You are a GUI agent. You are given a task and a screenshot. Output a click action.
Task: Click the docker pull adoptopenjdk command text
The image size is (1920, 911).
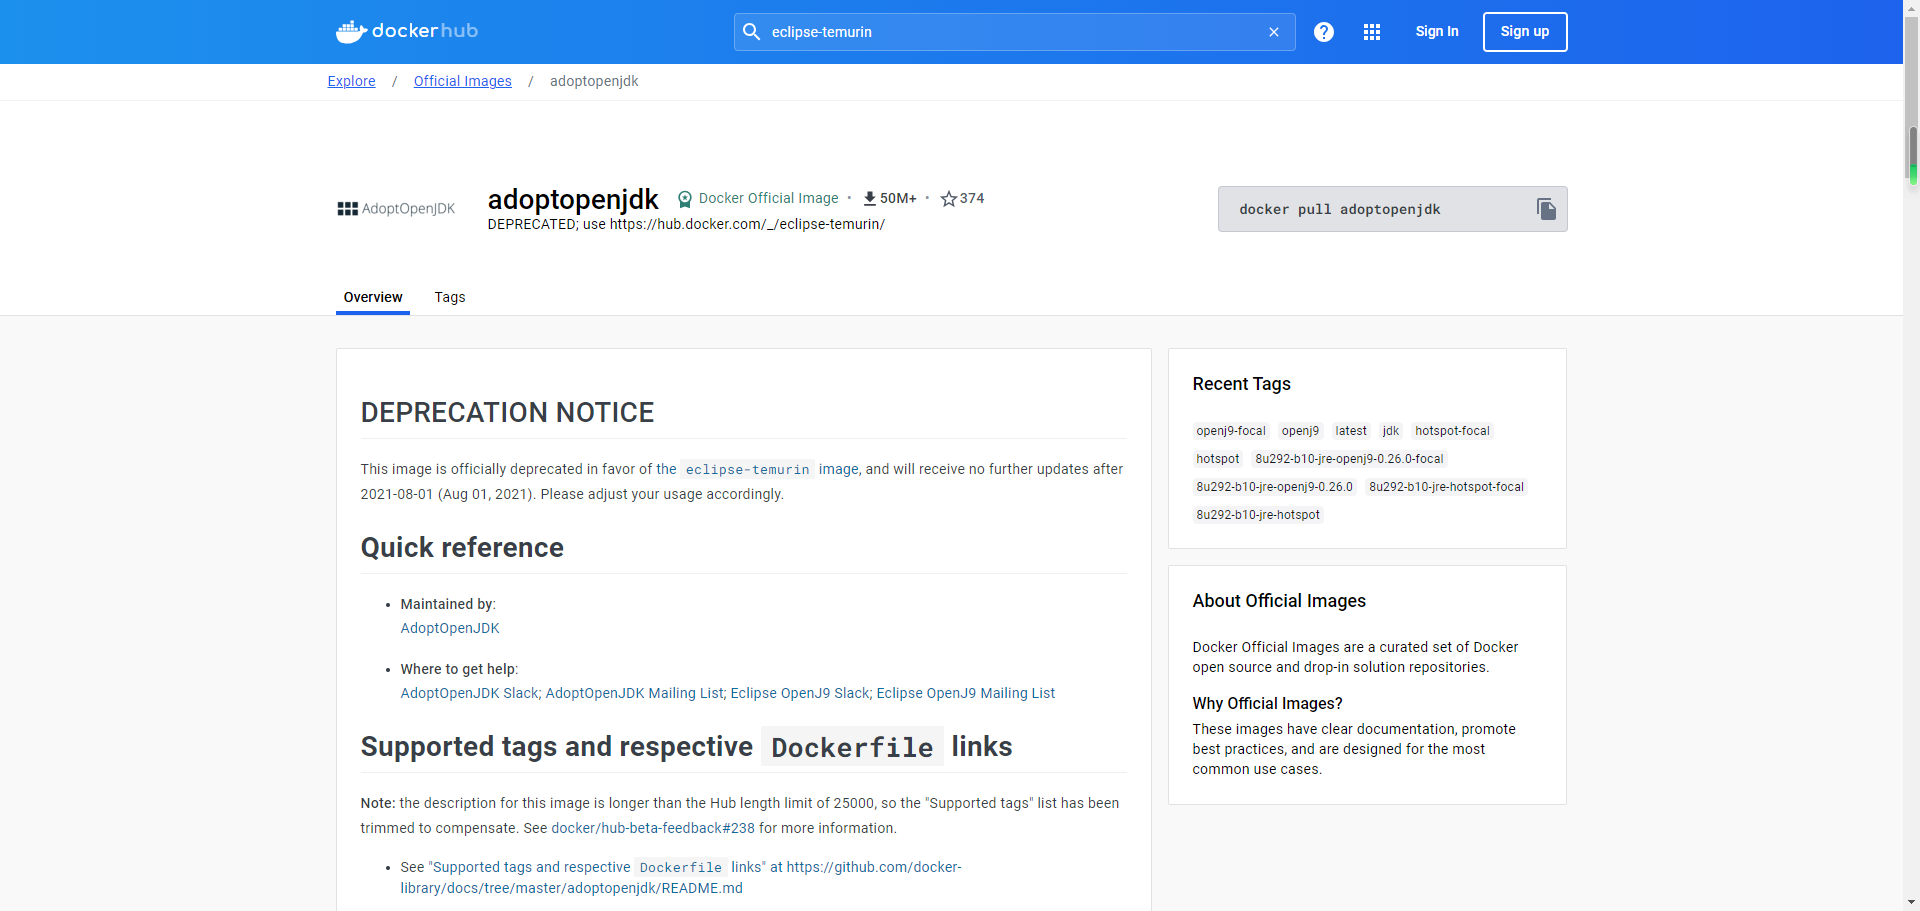coord(1340,209)
